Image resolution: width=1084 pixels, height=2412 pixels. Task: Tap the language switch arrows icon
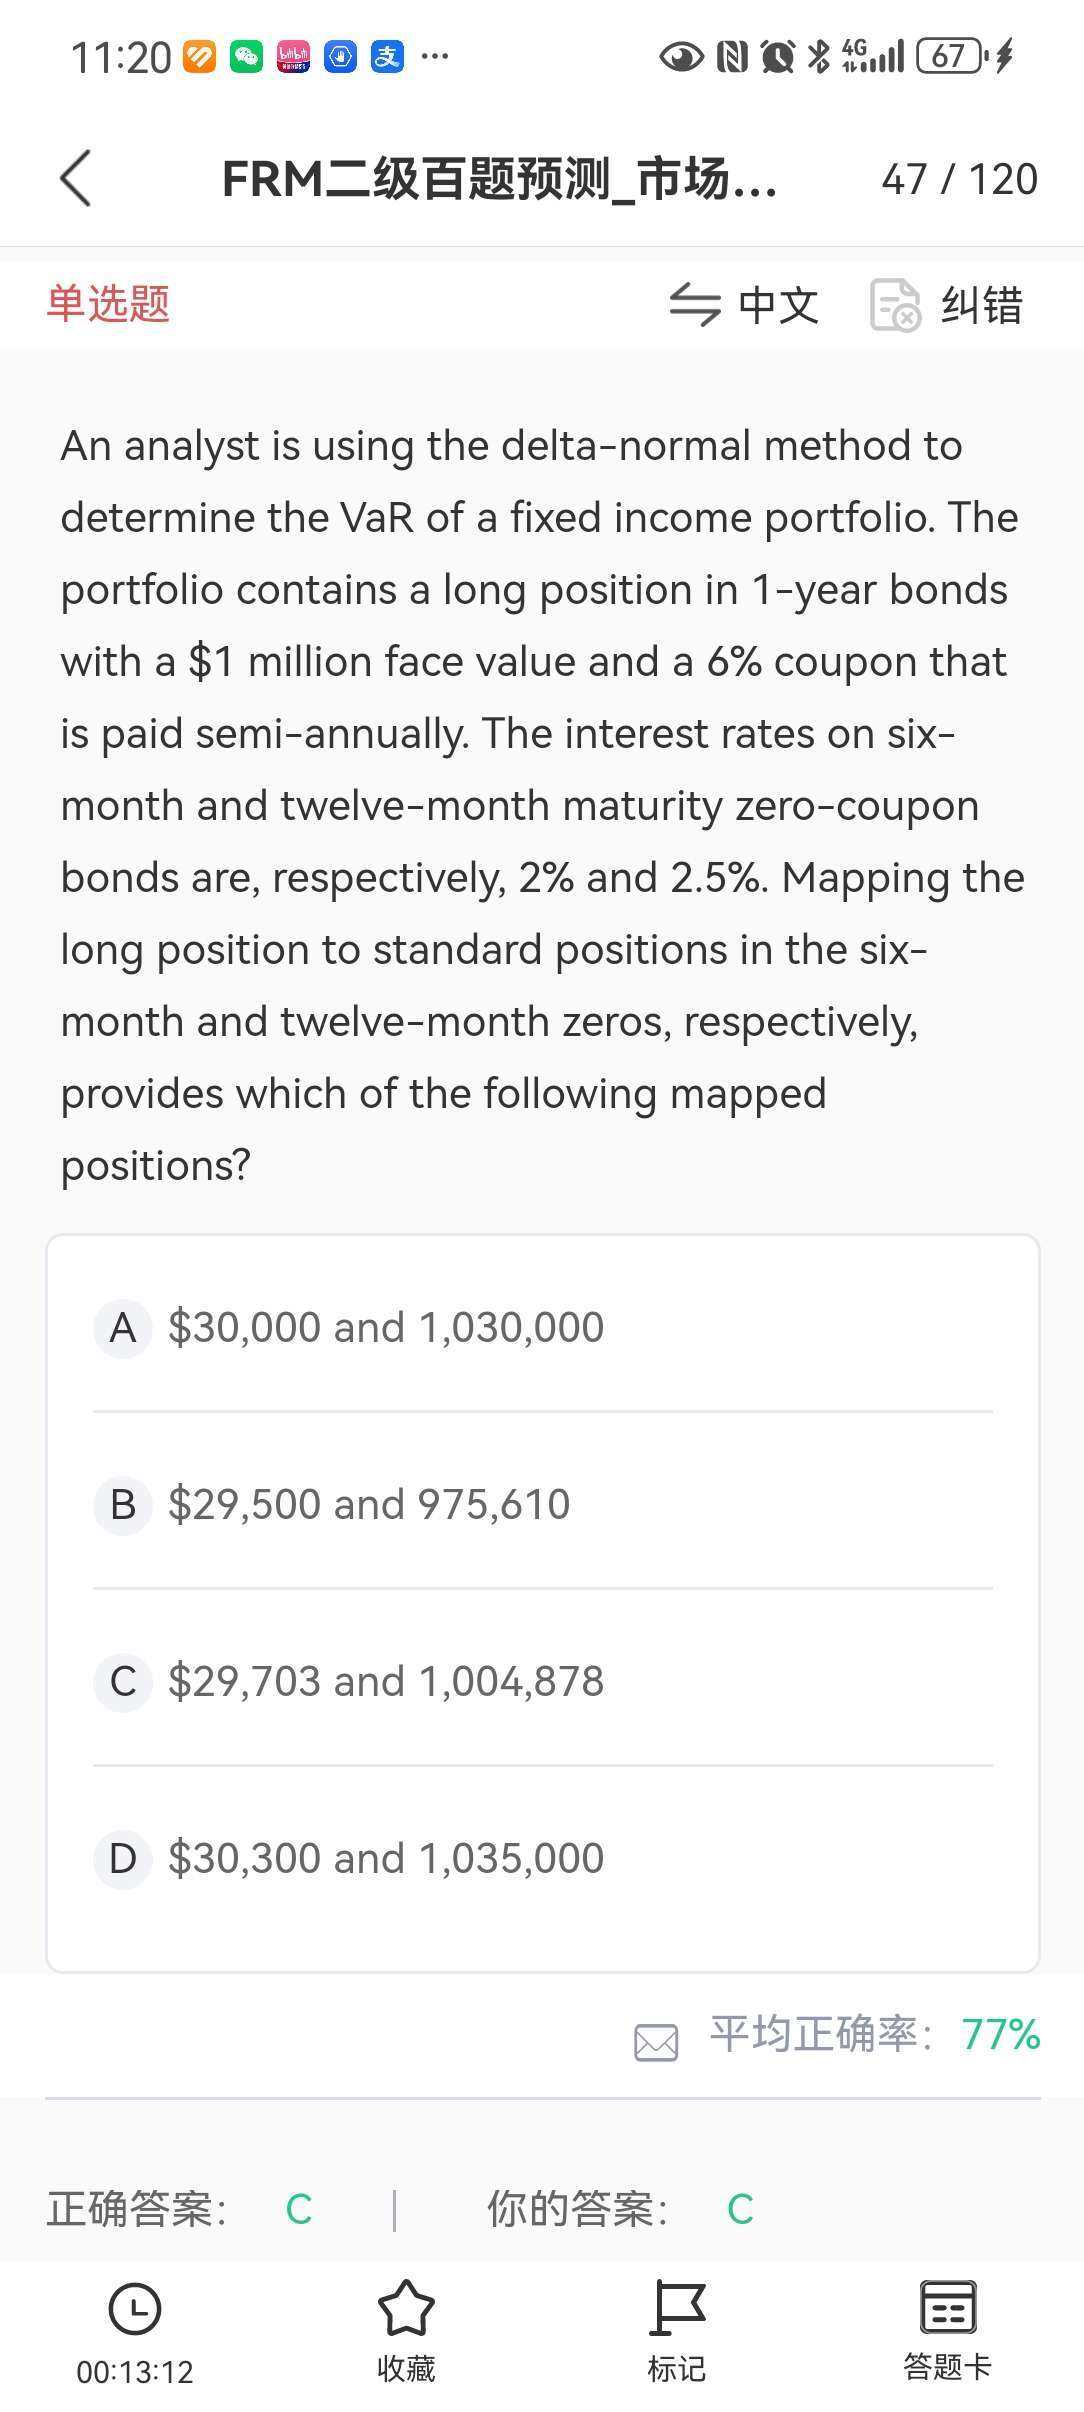point(694,305)
